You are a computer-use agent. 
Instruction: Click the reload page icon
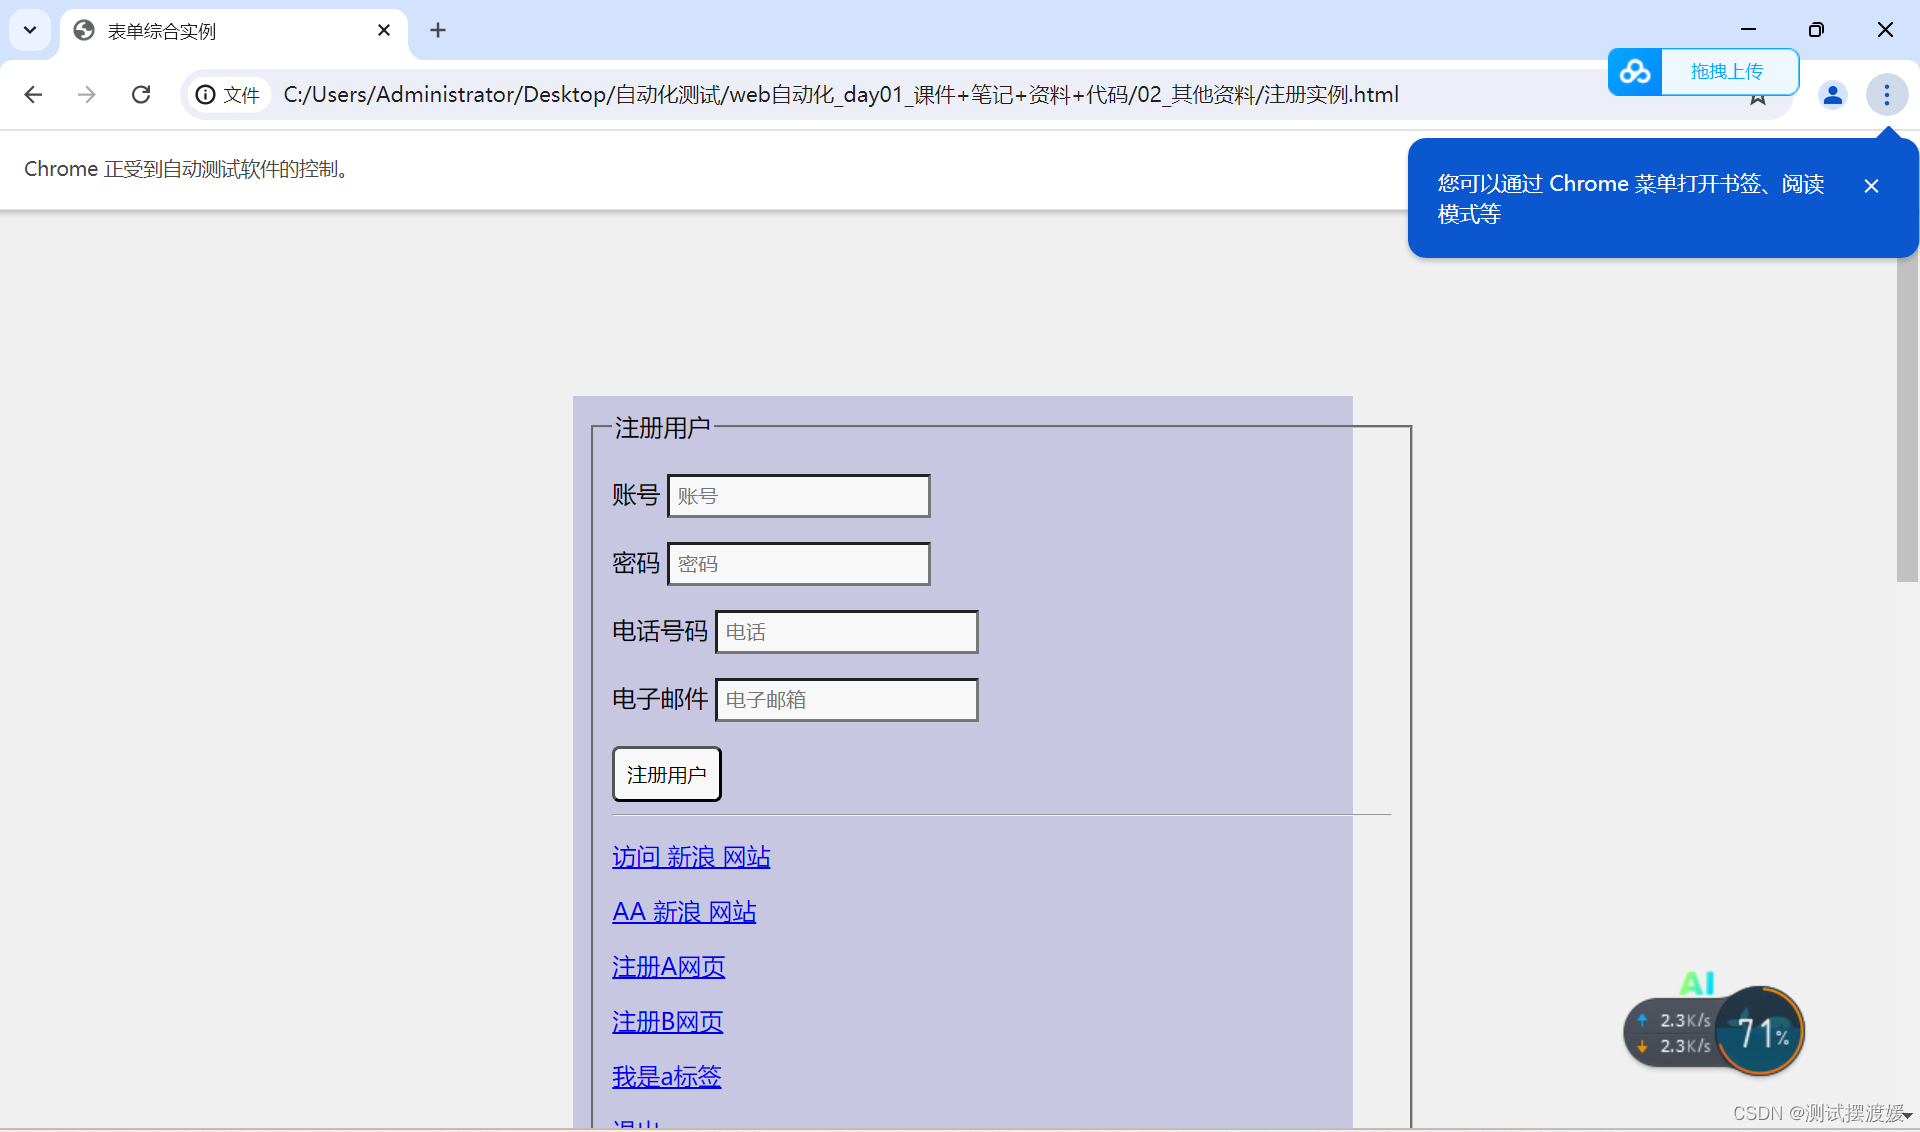click(141, 94)
